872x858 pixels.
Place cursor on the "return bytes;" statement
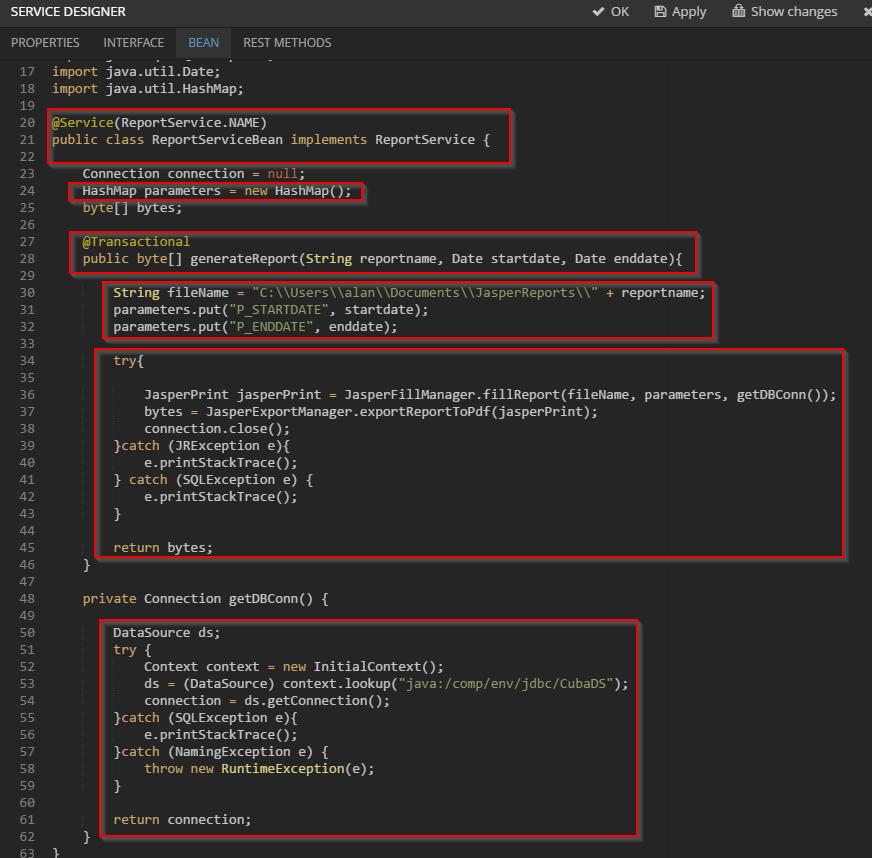pyautogui.click(x=163, y=548)
